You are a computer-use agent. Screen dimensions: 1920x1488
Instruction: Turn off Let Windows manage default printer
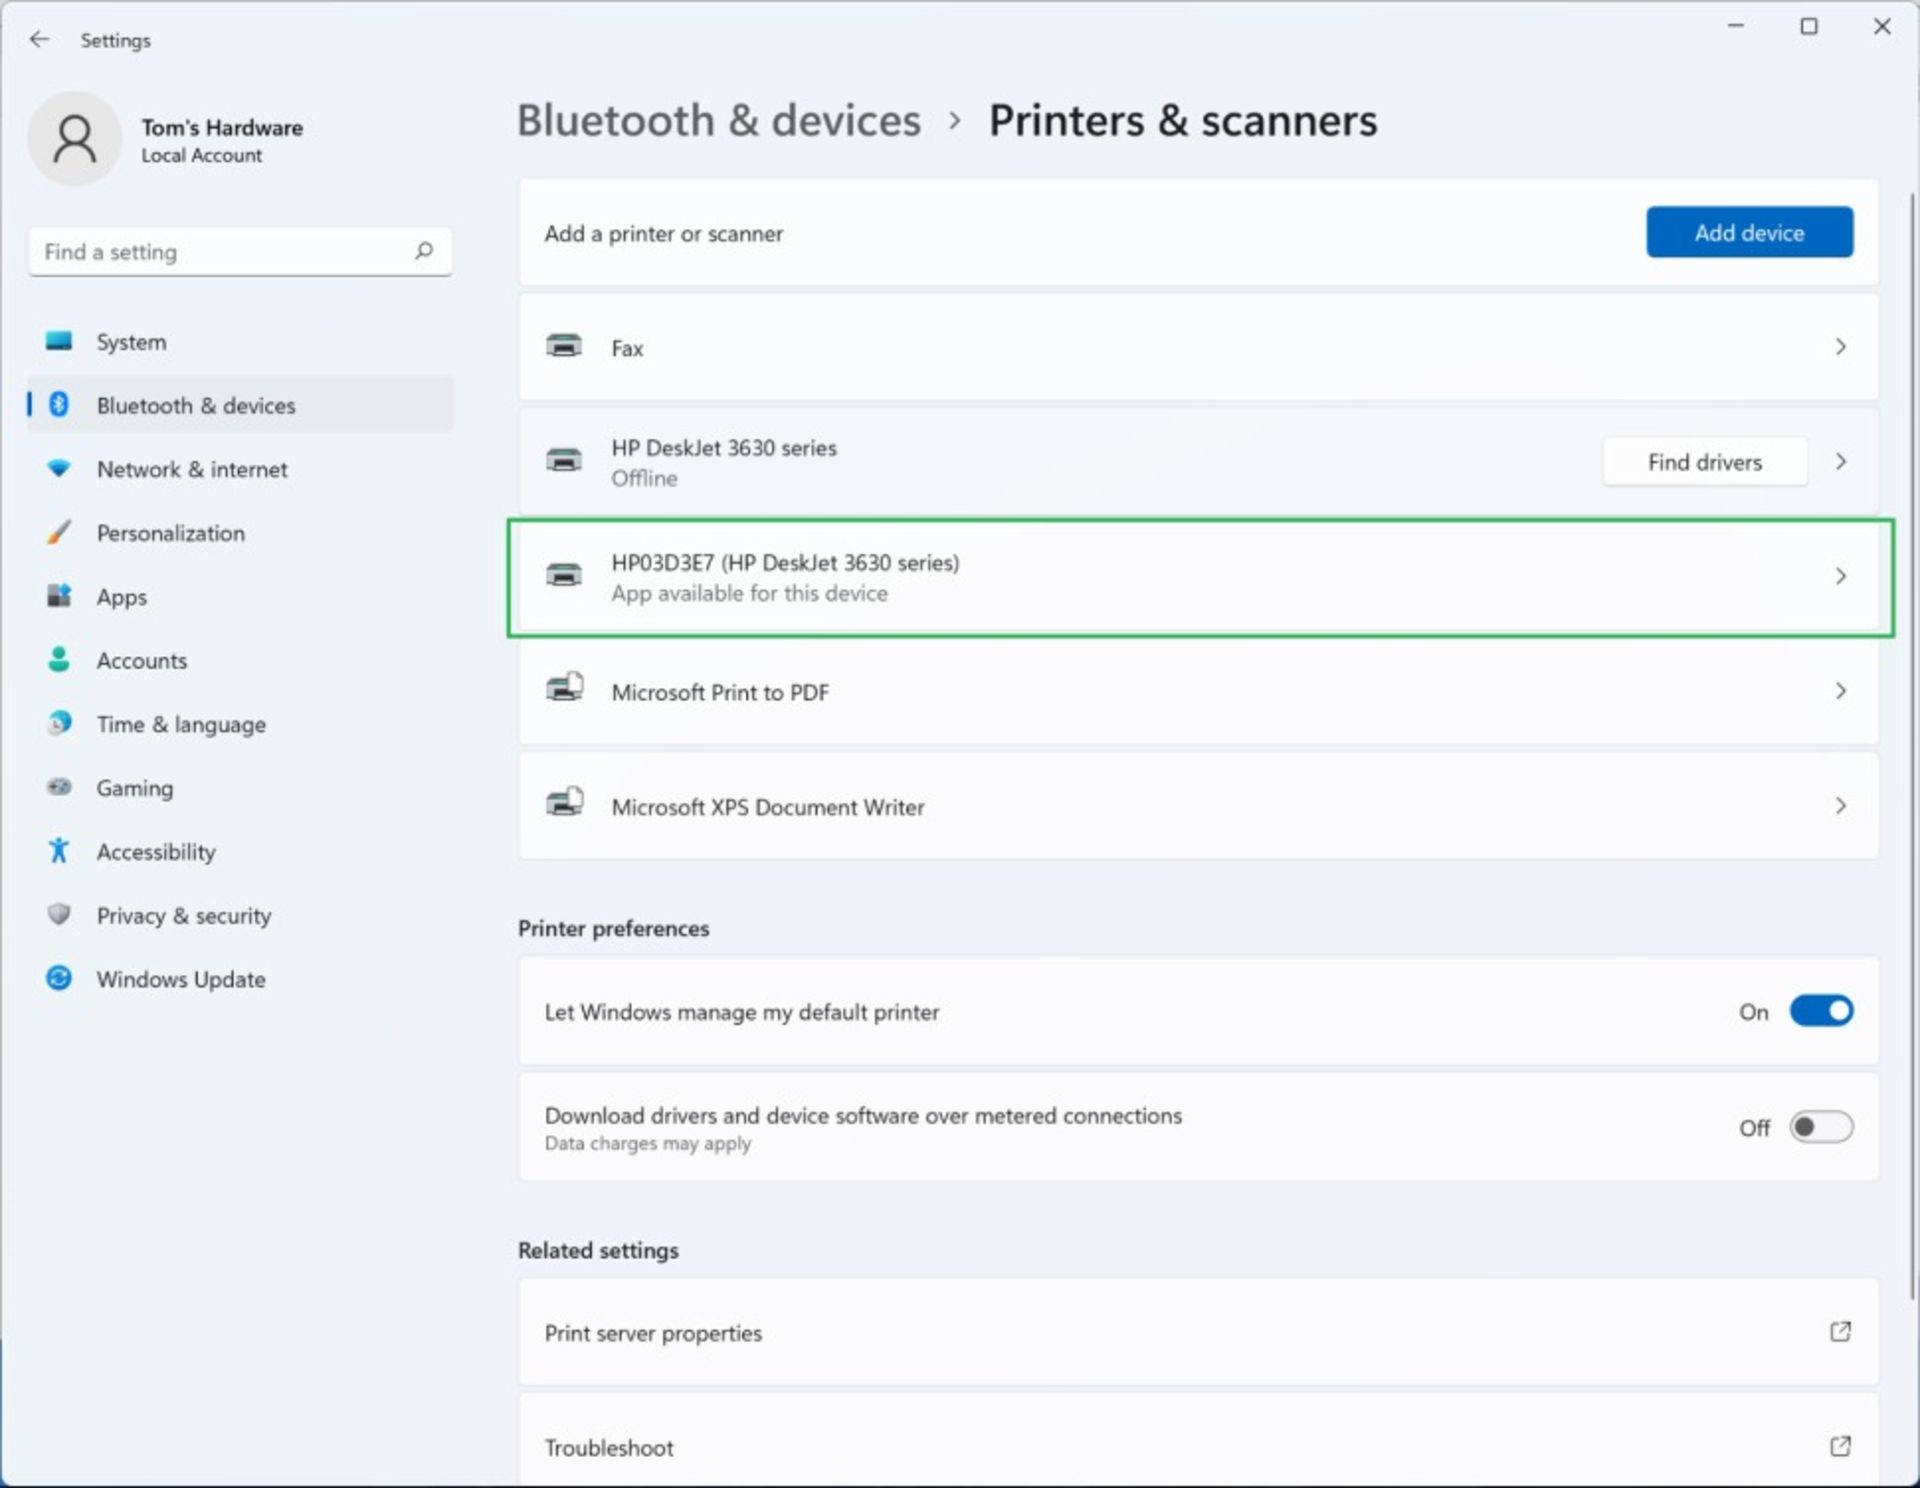point(1821,1011)
